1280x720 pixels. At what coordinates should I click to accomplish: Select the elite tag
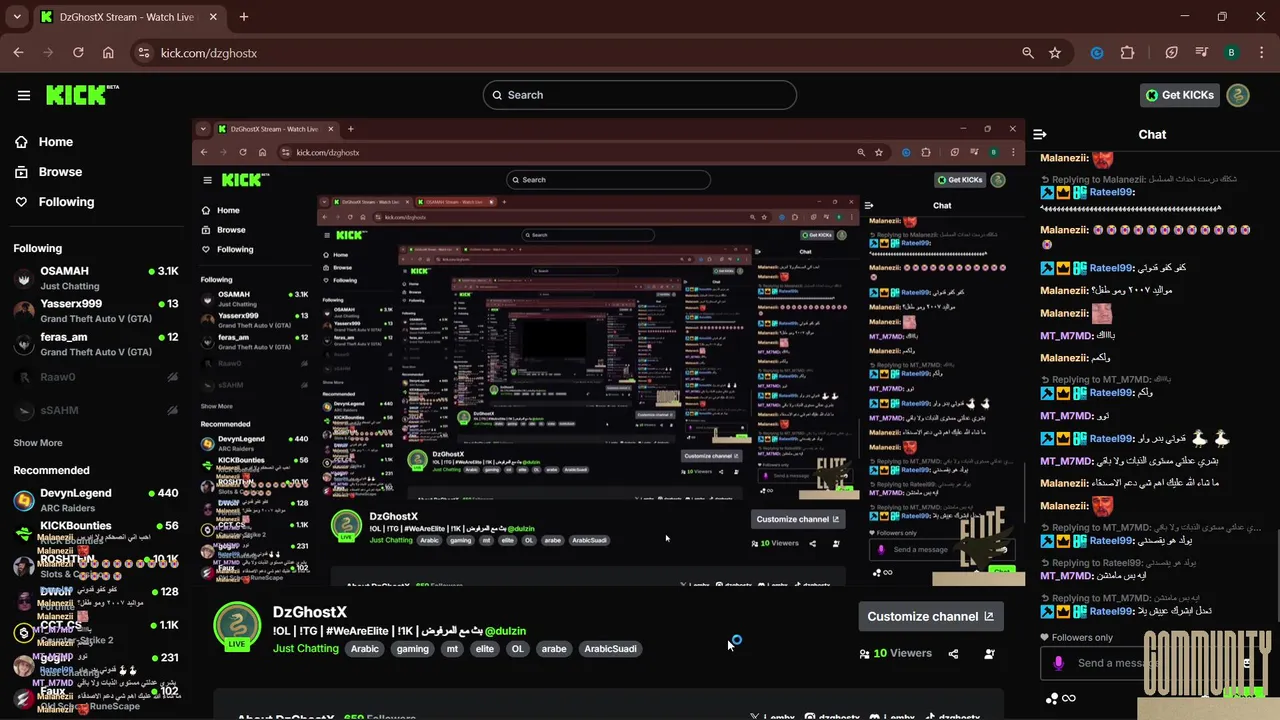[485, 649]
